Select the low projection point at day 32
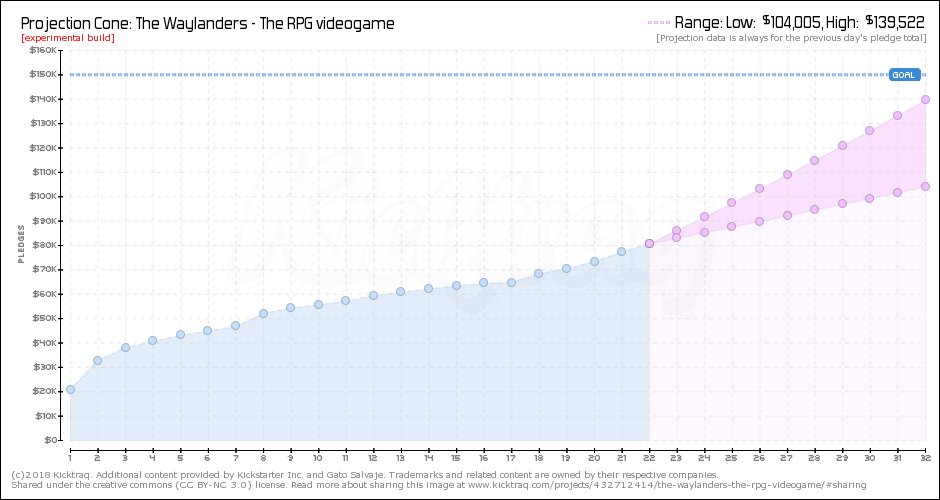This screenshot has height=500, width=940. (x=925, y=186)
